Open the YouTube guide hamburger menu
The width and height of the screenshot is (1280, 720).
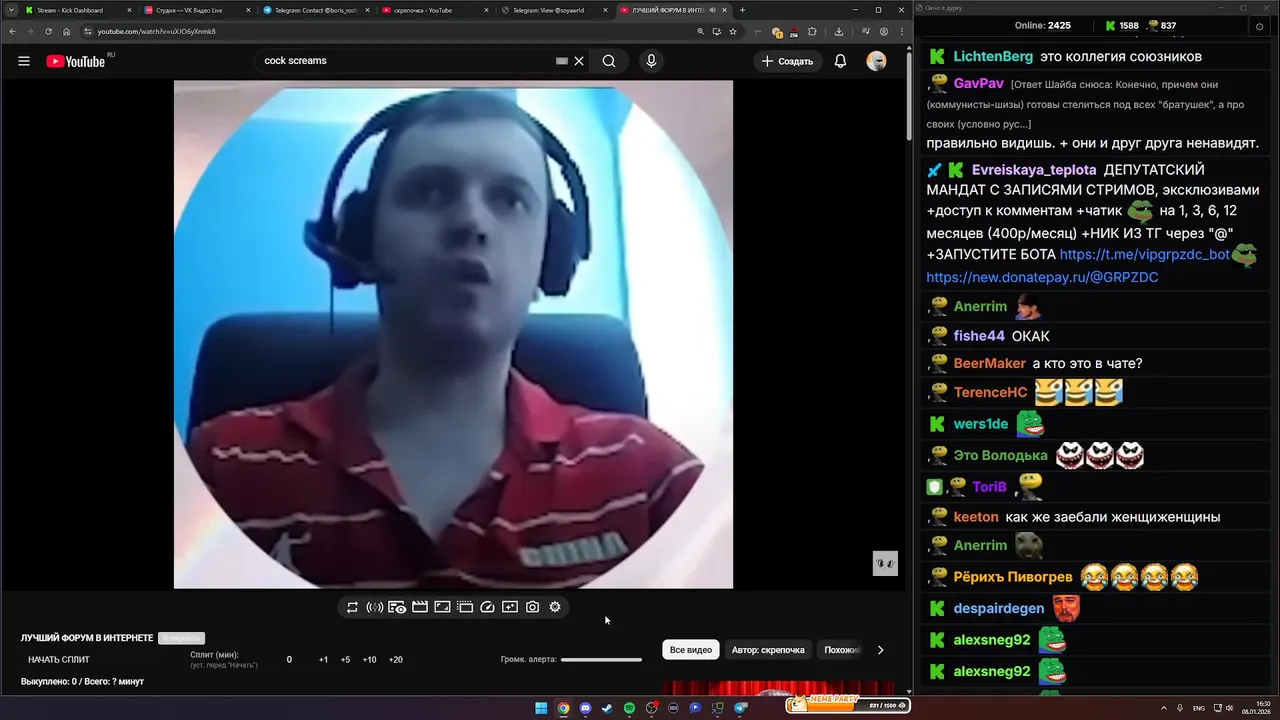24,61
